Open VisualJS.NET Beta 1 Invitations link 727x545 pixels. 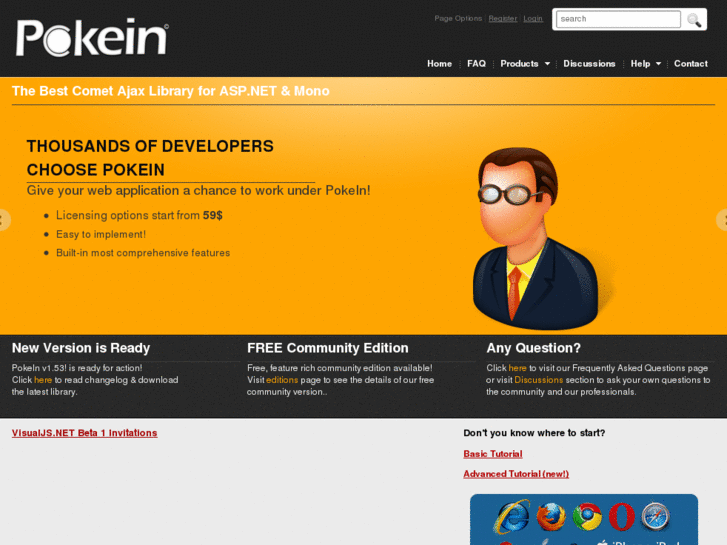[84, 433]
